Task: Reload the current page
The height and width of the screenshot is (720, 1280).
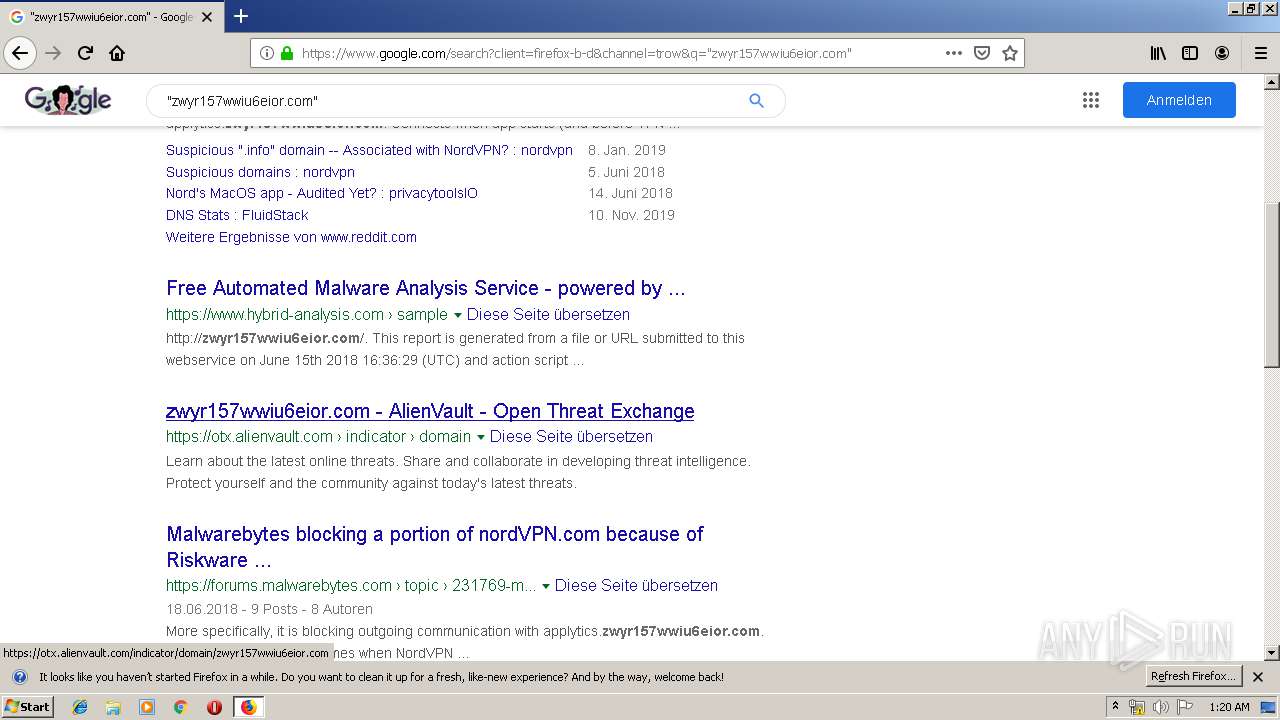Action: tap(85, 53)
